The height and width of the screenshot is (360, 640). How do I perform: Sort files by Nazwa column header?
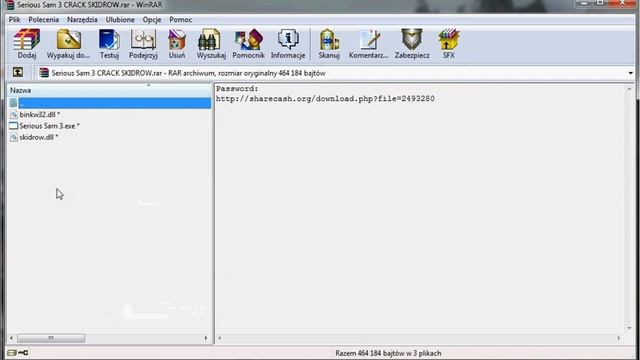pyautogui.click(x=109, y=90)
